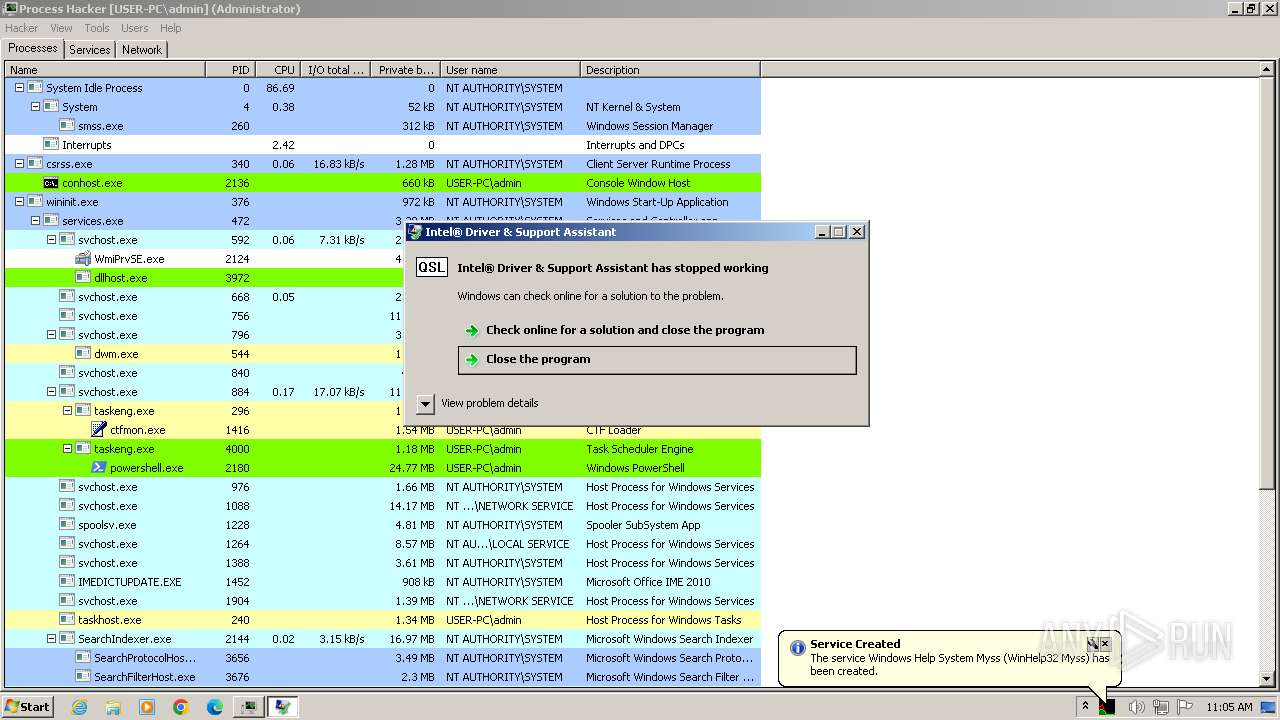Launch Google Chrome from the taskbar
1280x720 pixels.
coord(181,707)
